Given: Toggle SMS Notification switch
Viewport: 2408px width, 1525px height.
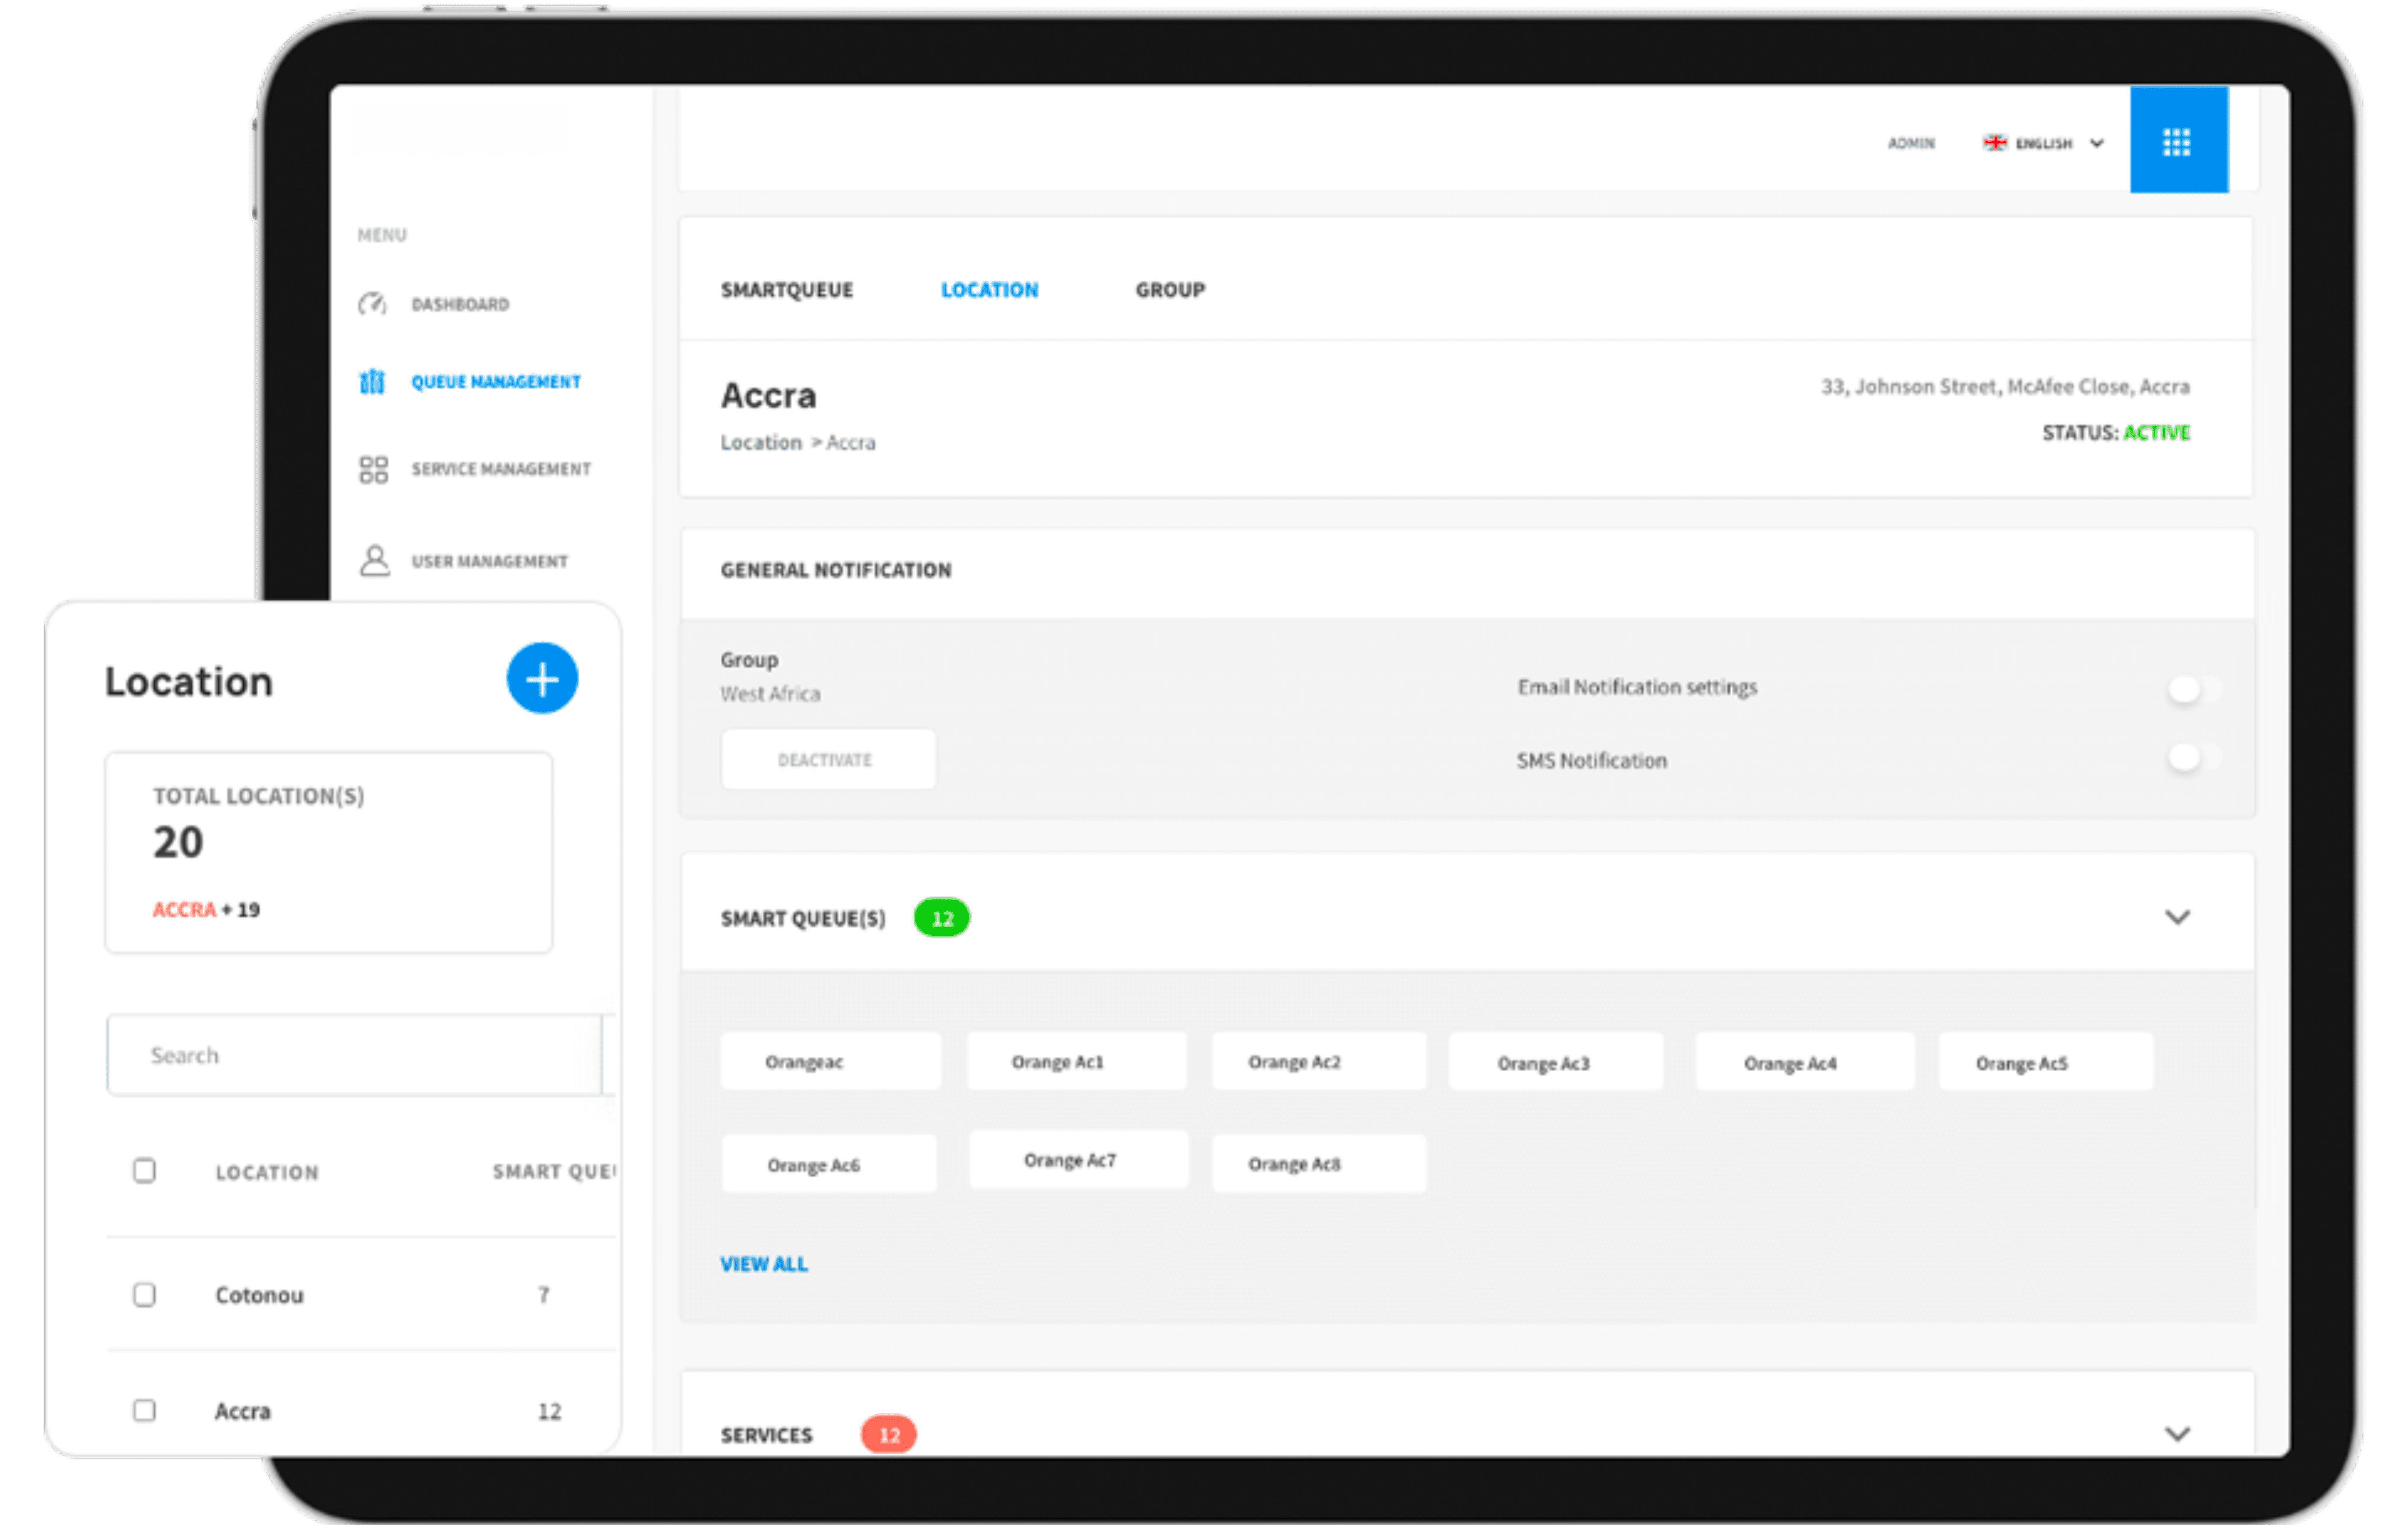Looking at the screenshot, I should [2194, 757].
